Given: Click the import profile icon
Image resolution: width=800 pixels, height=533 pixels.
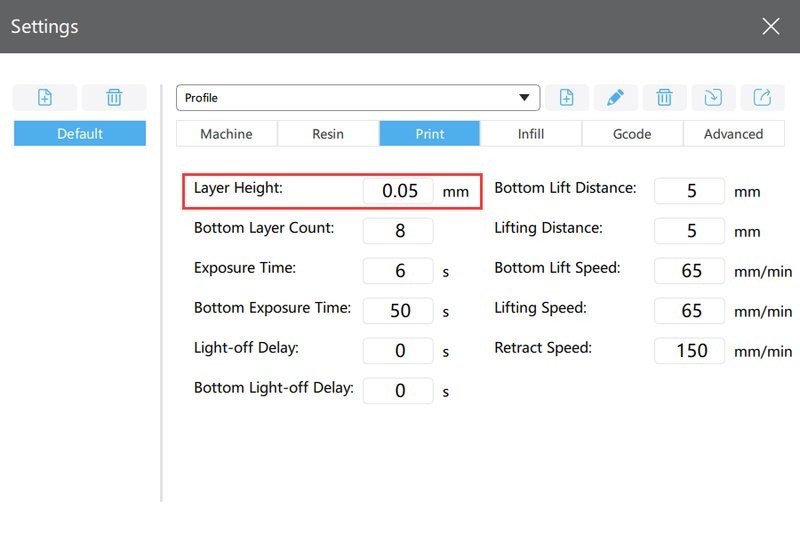Looking at the screenshot, I should [x=713, y=97].
